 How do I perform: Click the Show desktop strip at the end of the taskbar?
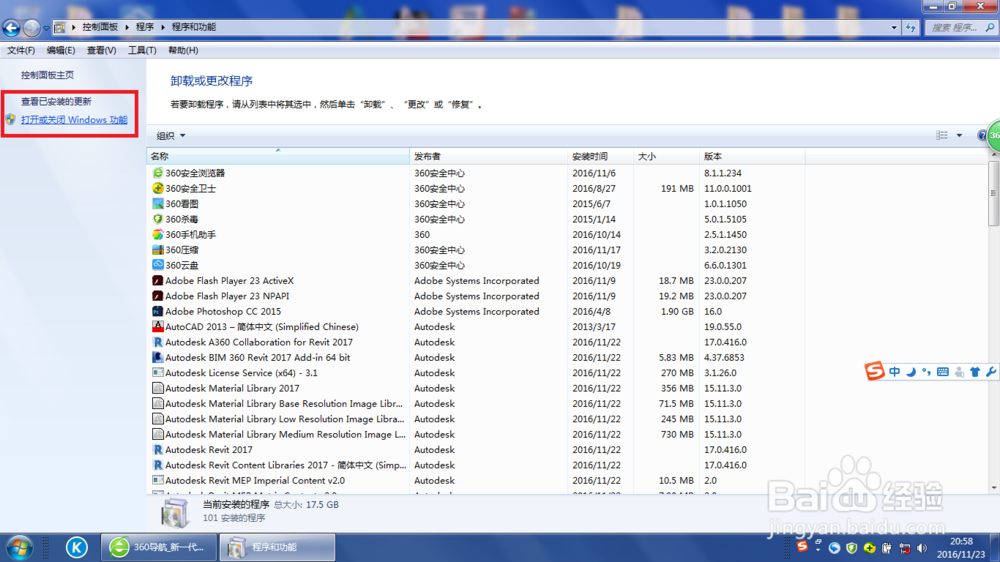(x=995, y=547)
